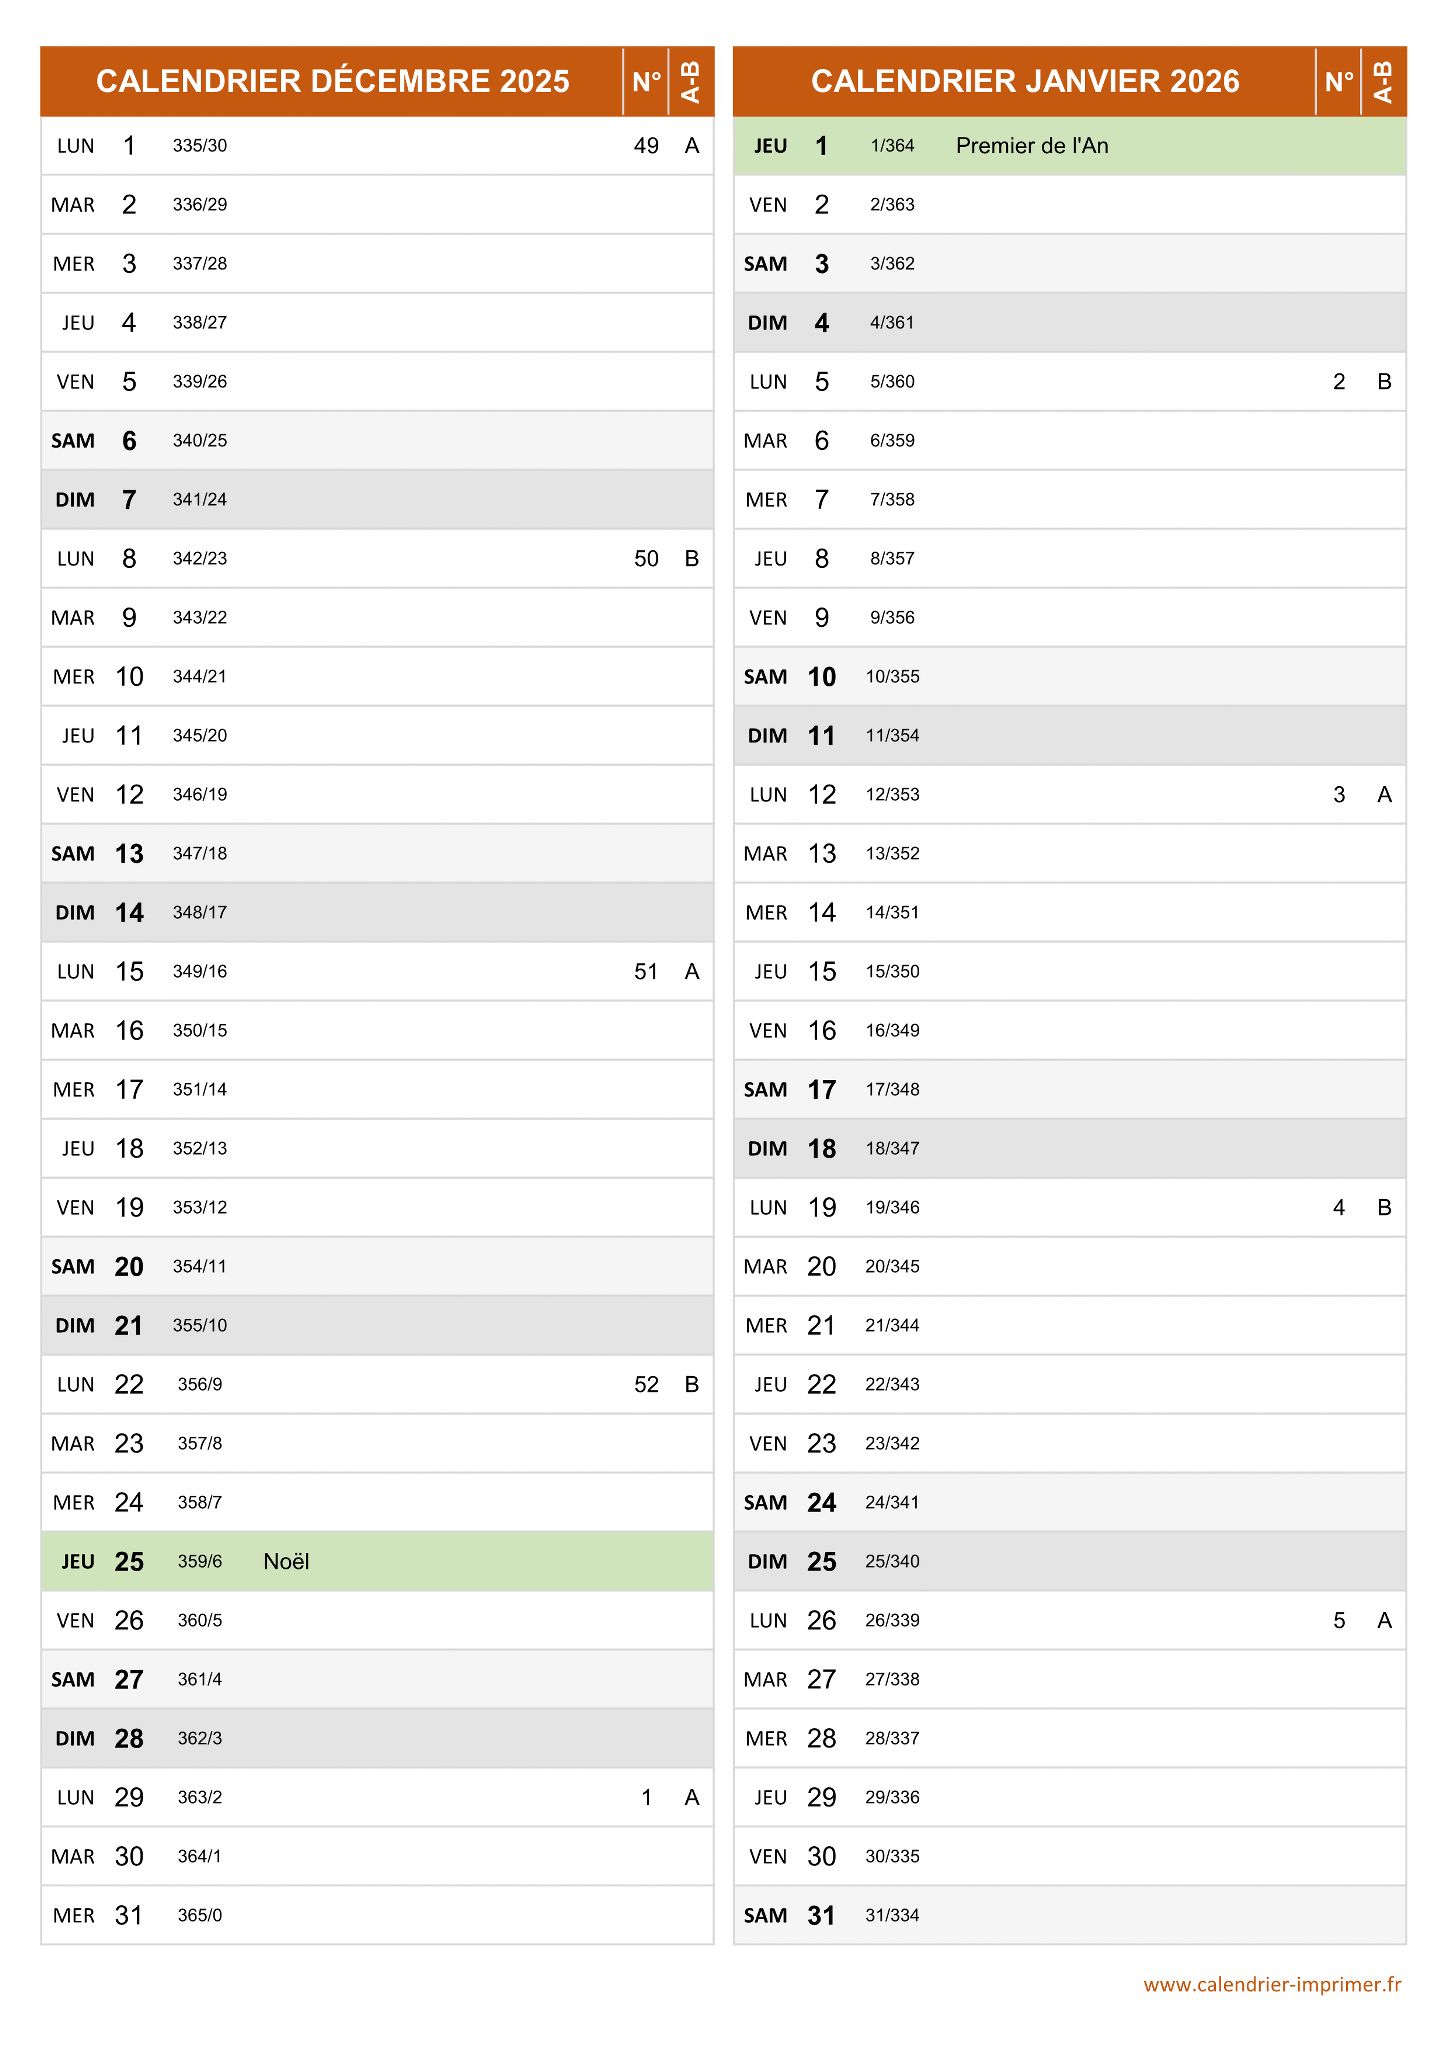
Task: Click Sunday December 14 row
Action: (x=377, y=912)
